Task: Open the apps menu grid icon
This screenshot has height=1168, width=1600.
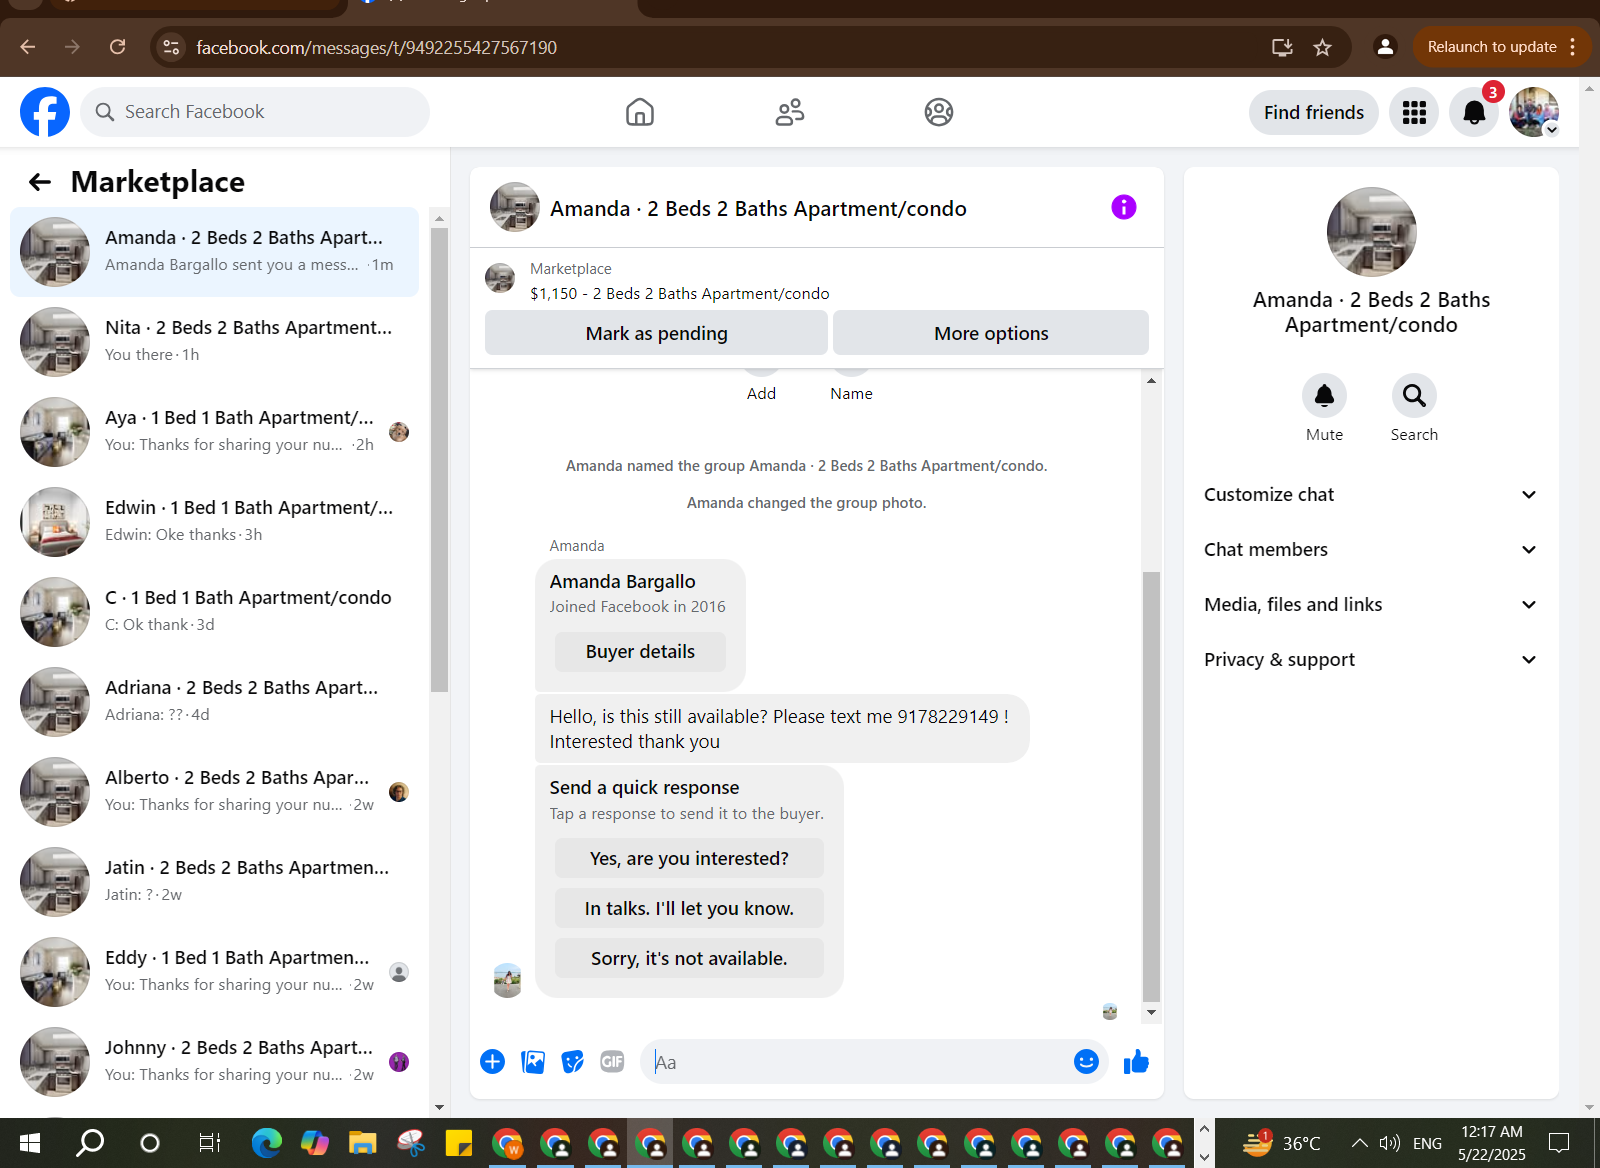Action: pyautogui.click(x=1414, y=112)
